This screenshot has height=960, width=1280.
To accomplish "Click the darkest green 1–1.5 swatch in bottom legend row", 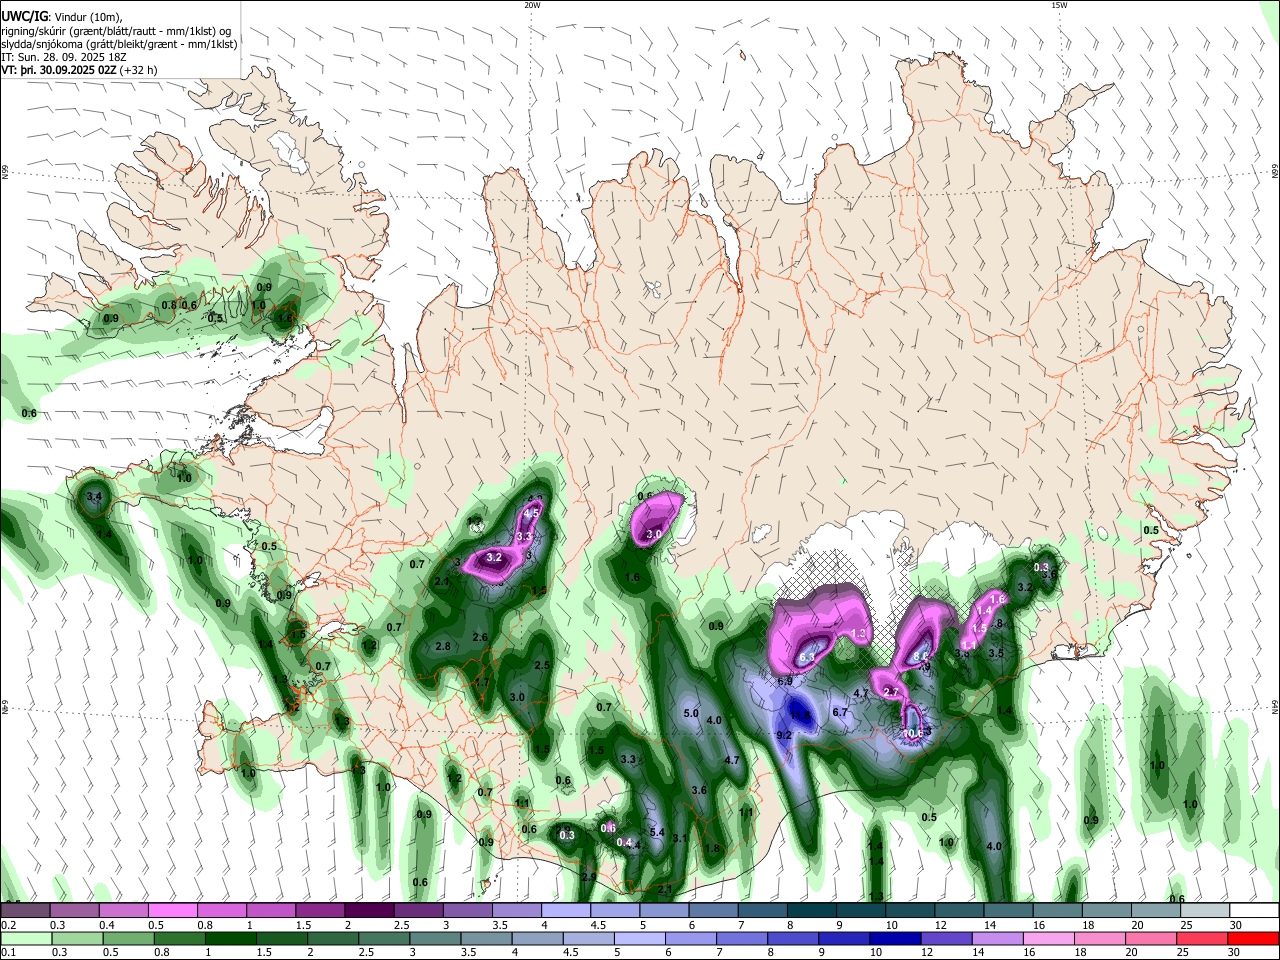I will pyautogui.click(x=232, y=939).
